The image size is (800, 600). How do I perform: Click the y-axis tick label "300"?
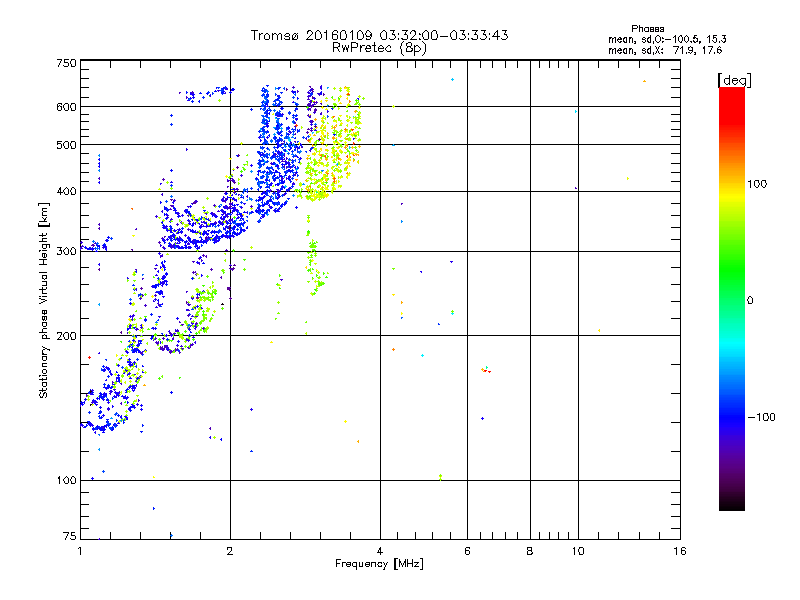click(x=66, y=251)
